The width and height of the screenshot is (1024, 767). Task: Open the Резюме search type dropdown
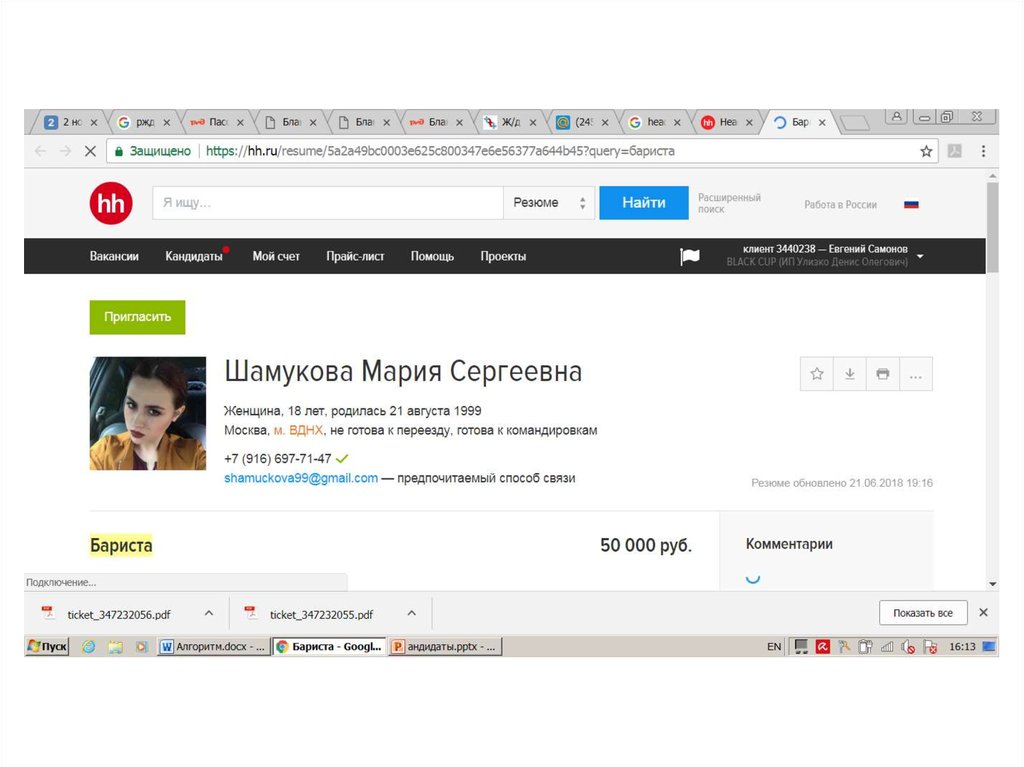548,203
